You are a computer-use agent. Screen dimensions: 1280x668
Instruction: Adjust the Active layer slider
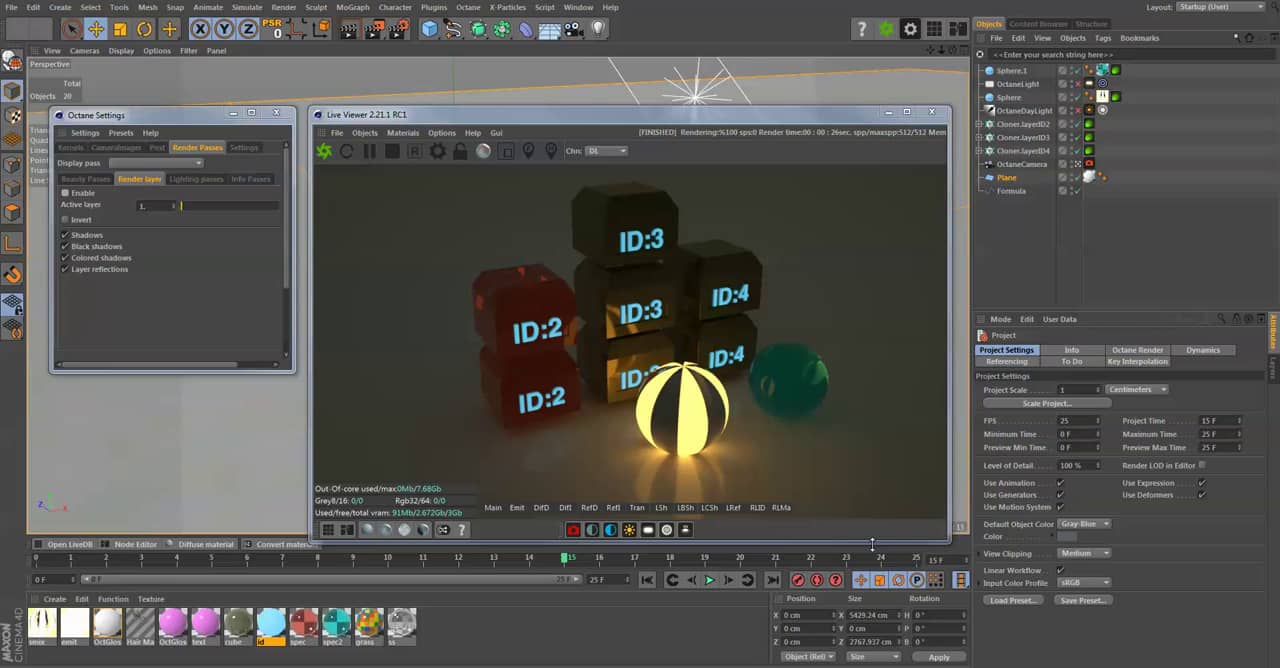click(x=229, y=206)
